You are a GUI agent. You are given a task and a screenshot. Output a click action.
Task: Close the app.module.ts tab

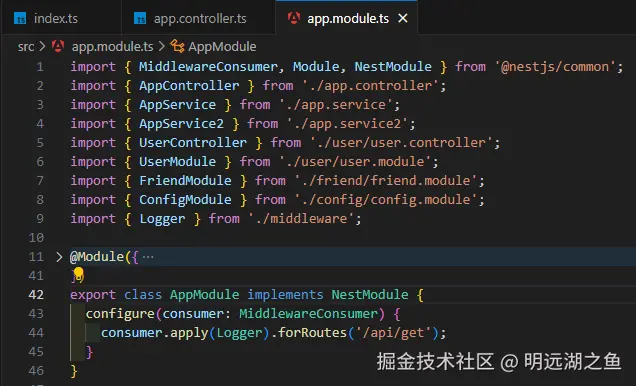(403, 18)
